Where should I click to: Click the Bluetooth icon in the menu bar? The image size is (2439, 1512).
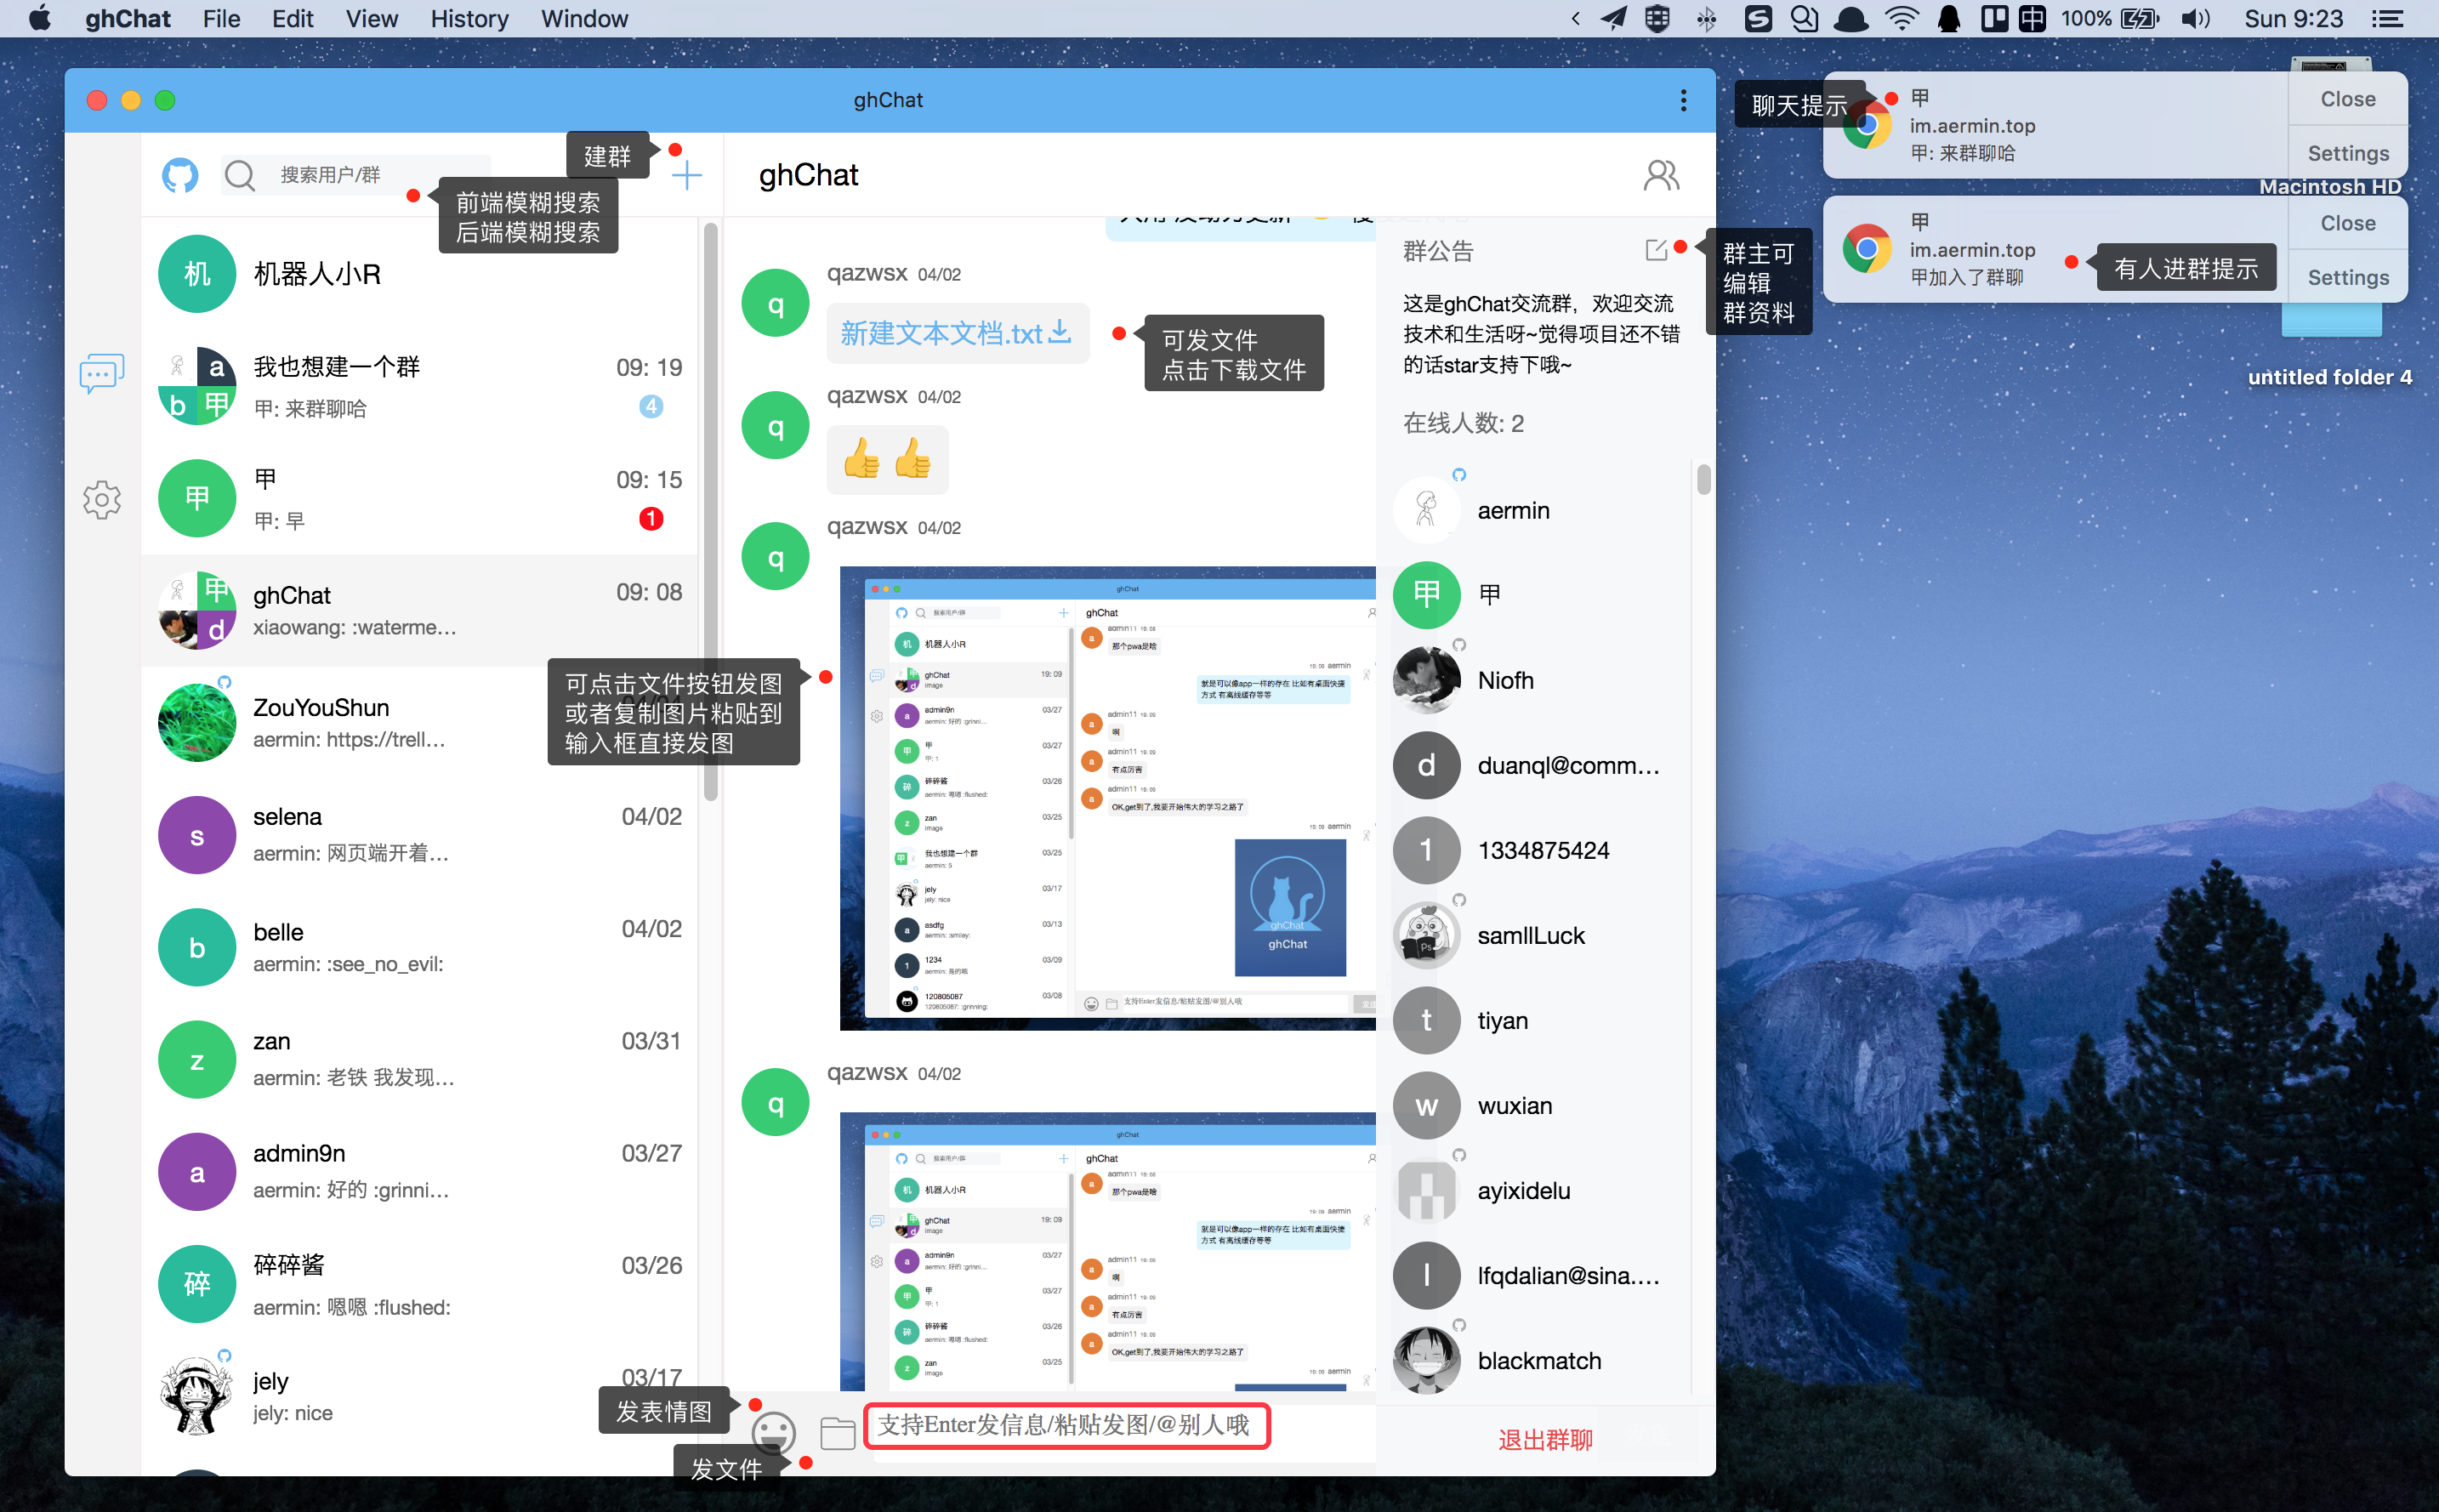[x=1706, y=18]
